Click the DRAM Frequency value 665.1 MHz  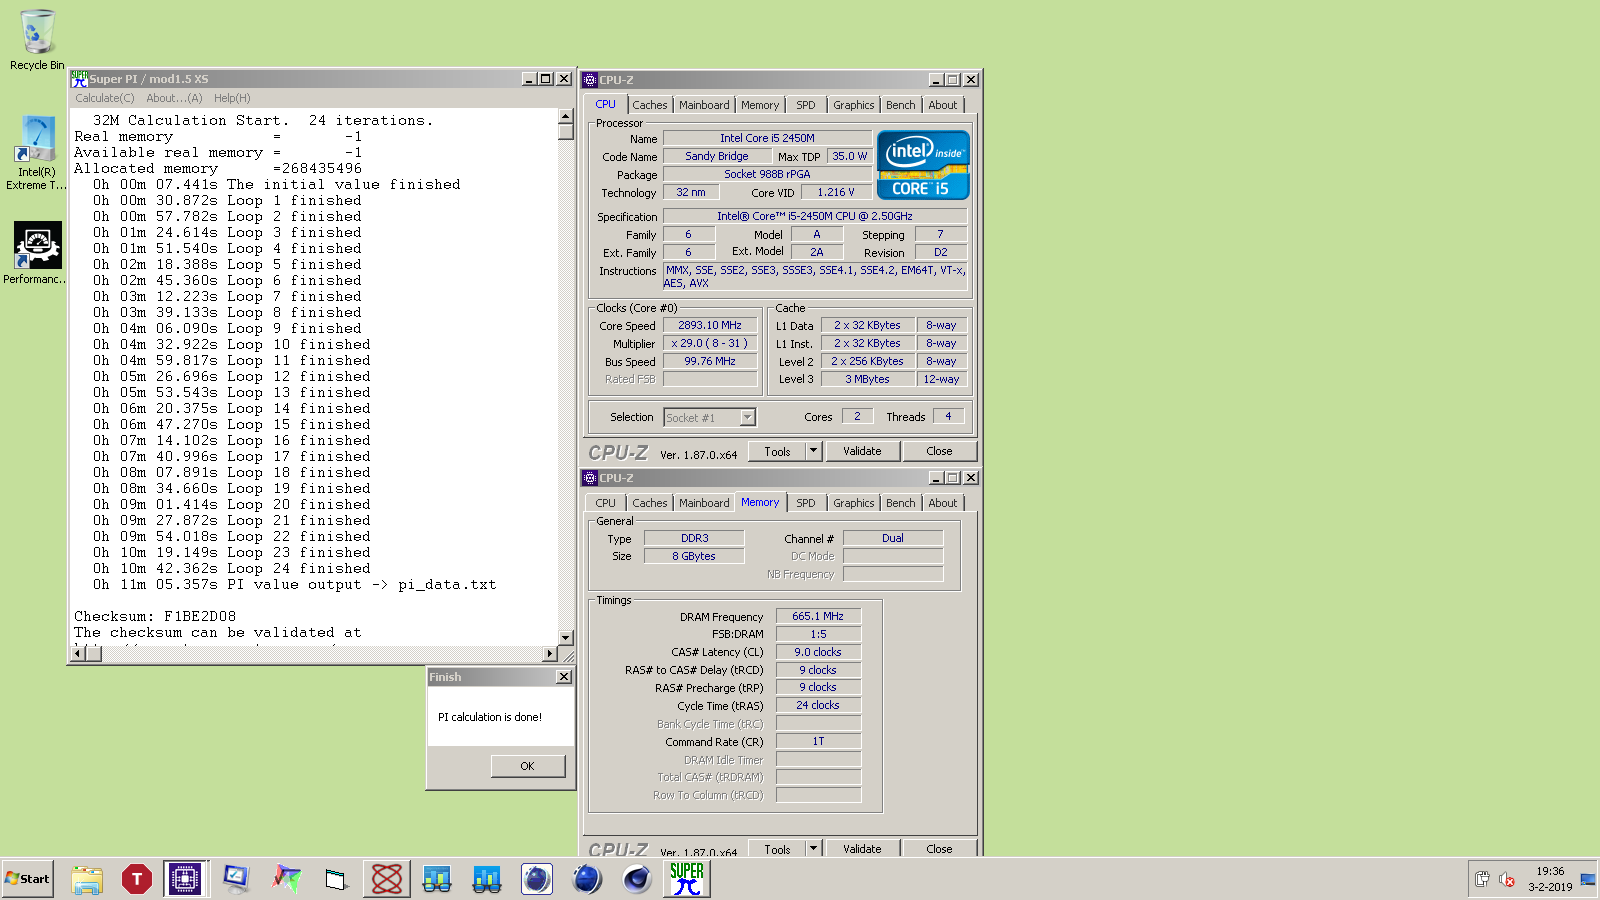(818, 616)
